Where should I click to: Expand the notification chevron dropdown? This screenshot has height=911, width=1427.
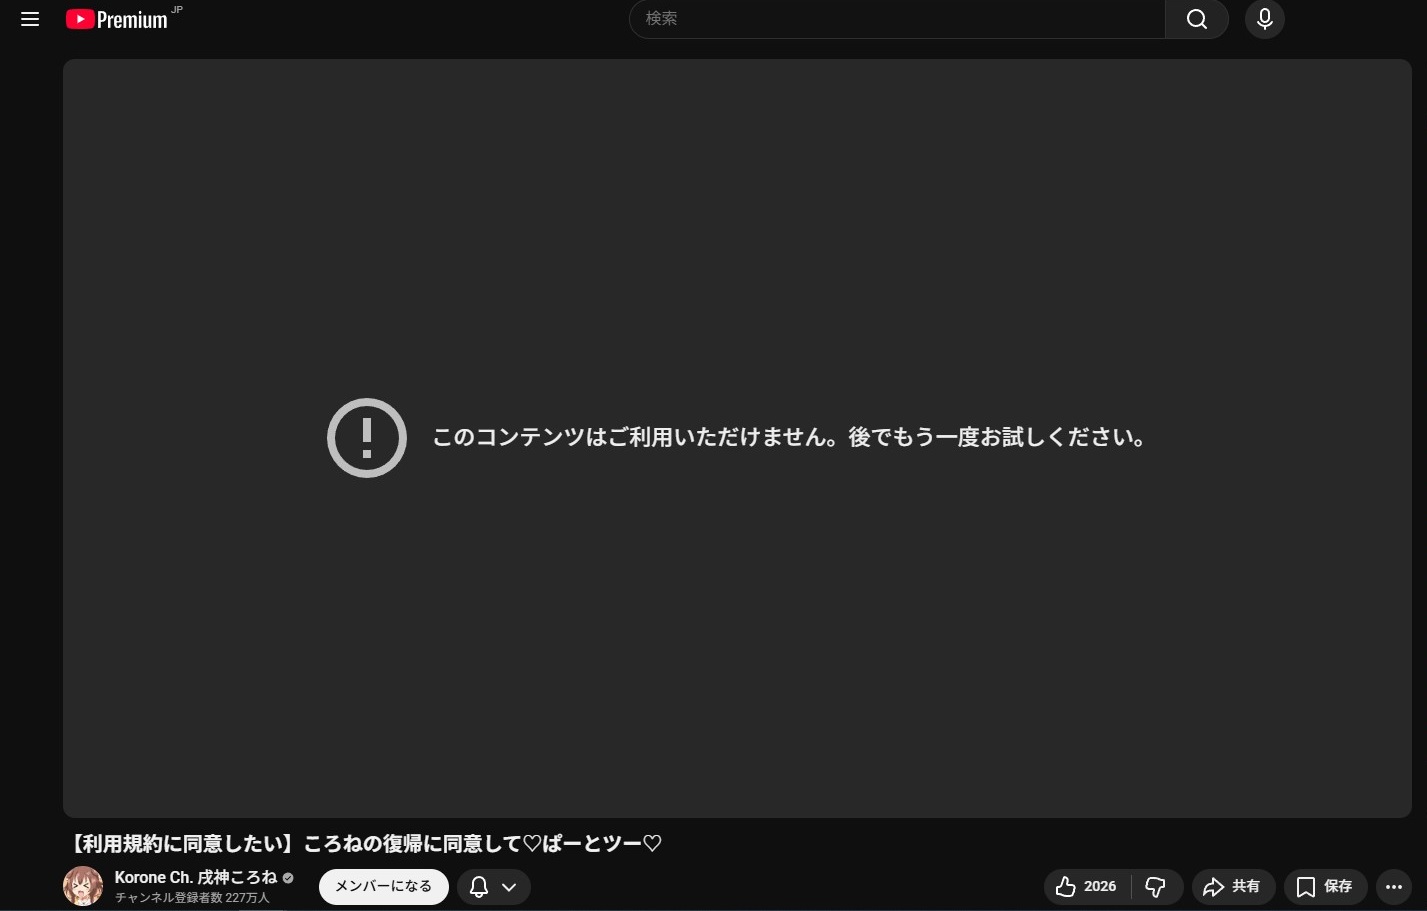[509, 887]
